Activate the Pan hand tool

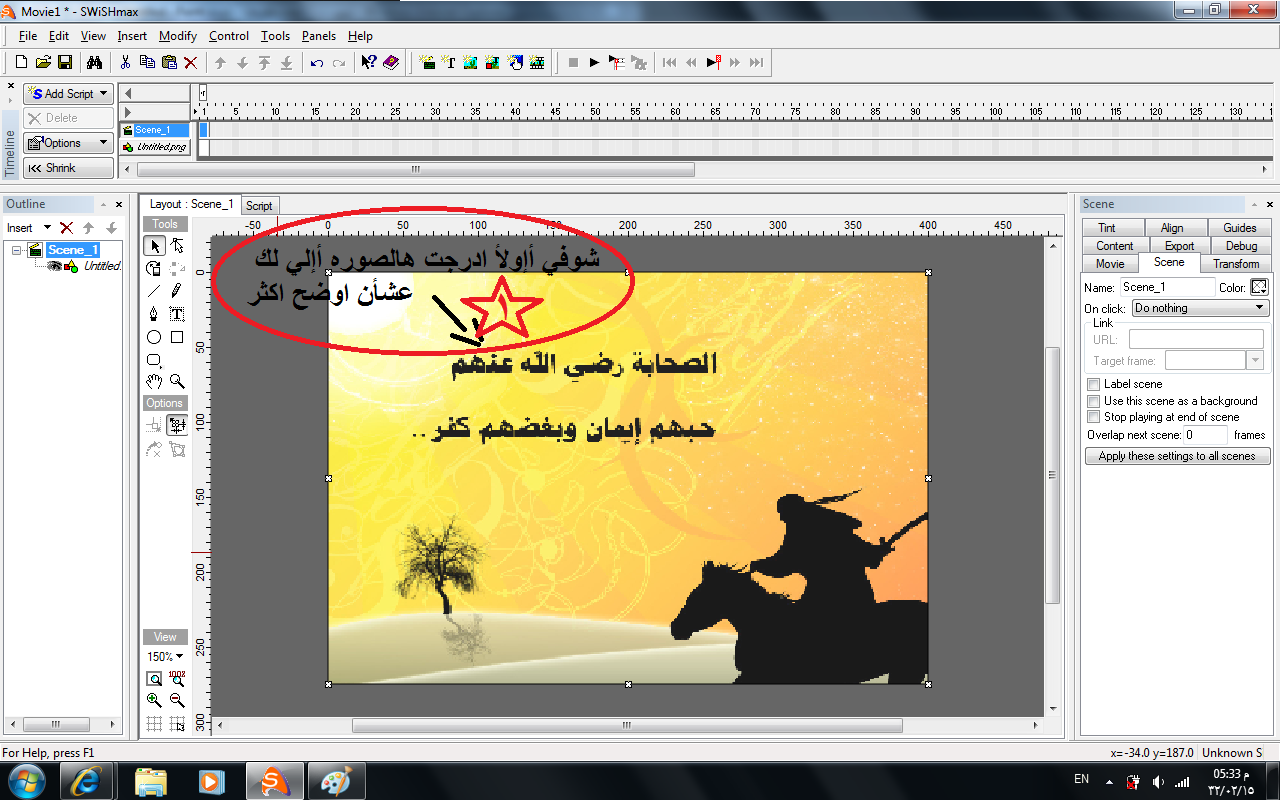tap(154, 381)
